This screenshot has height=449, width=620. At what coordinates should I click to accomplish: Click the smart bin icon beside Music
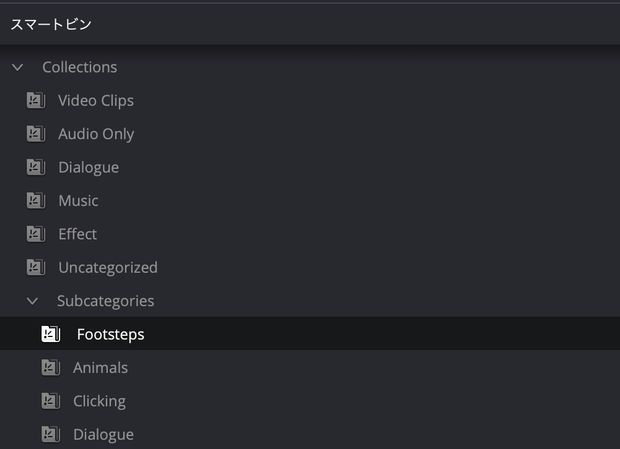(36, 200)
